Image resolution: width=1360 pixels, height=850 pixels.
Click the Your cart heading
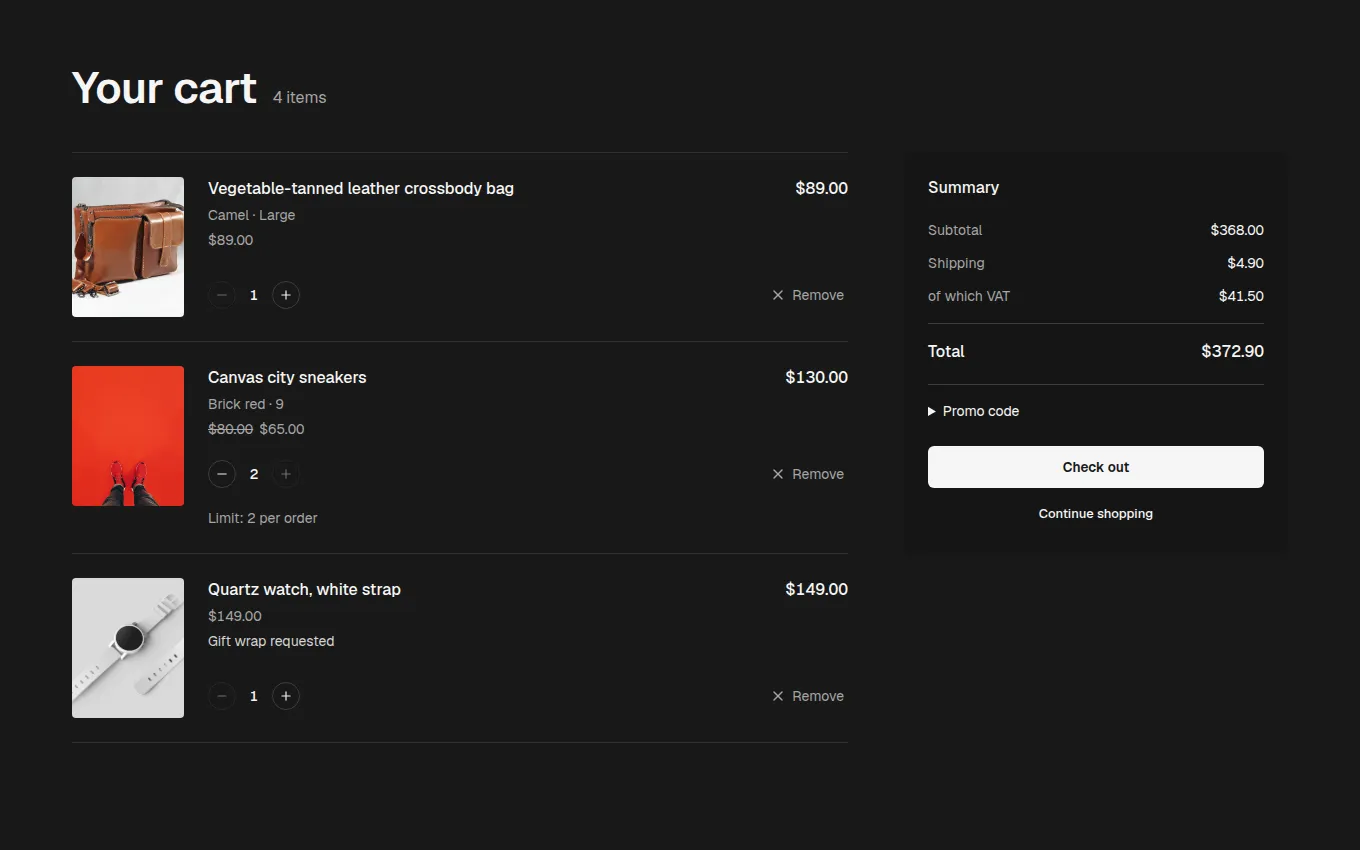pyautogui.click(x=164, y=88)
